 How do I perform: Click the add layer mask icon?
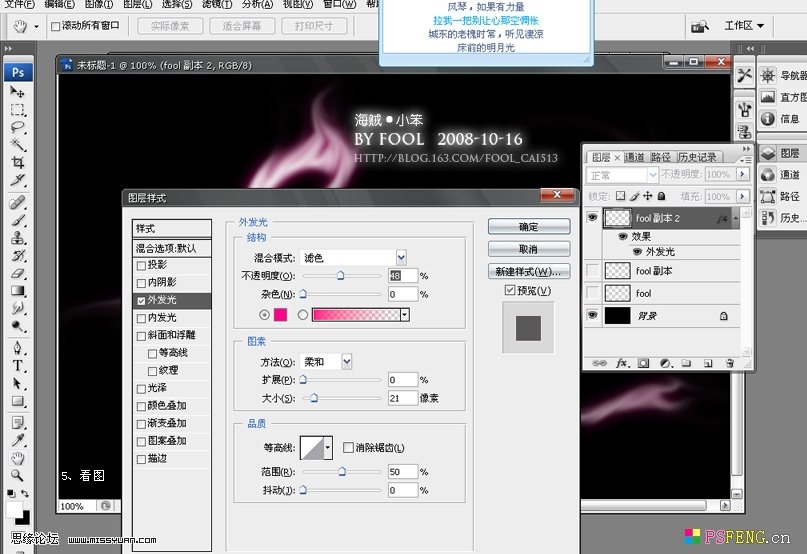pos(643,363)
